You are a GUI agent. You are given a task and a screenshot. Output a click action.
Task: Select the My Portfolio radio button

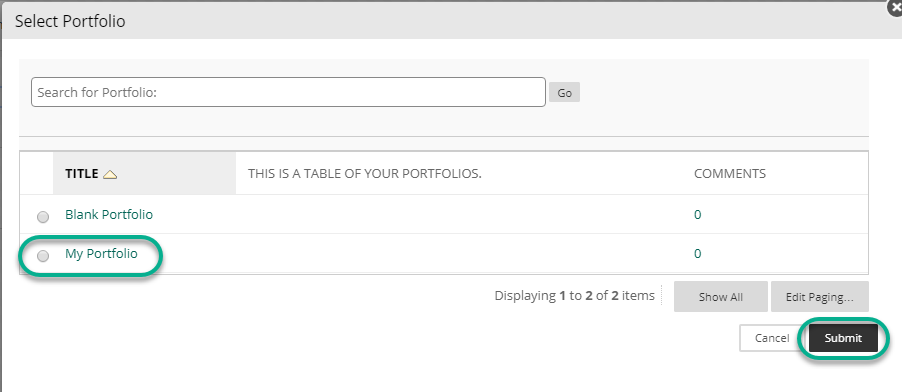click(43, 256)
